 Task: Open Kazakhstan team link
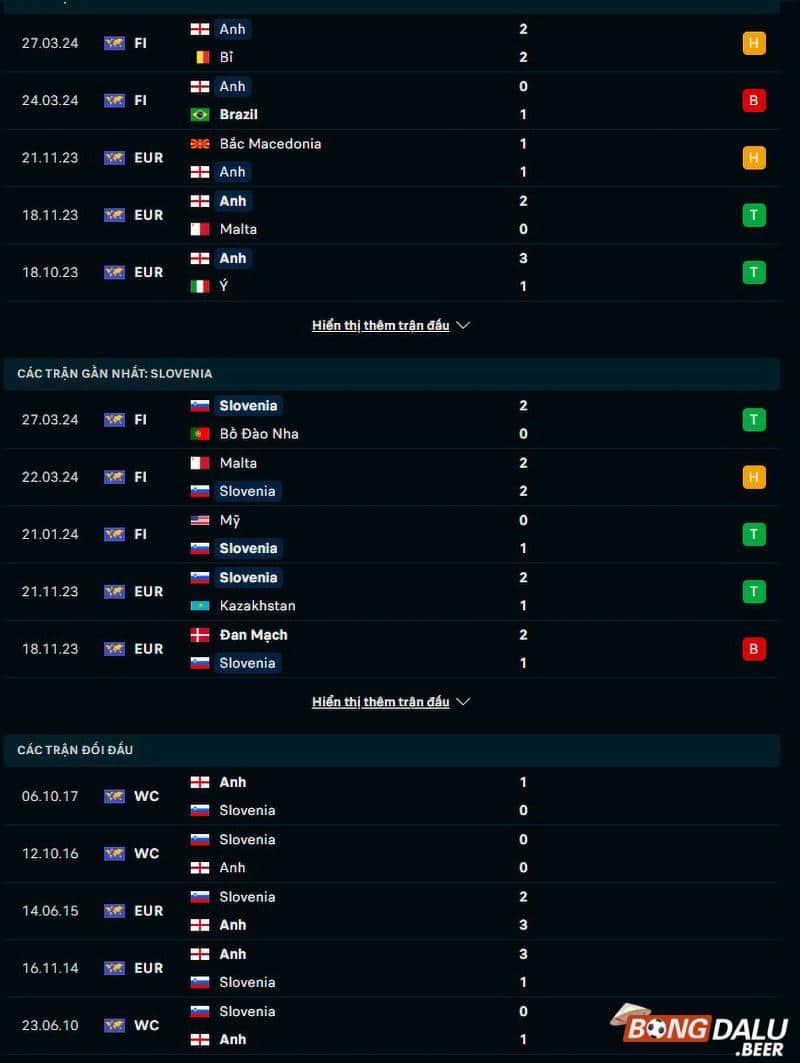(x=257, y=605)
